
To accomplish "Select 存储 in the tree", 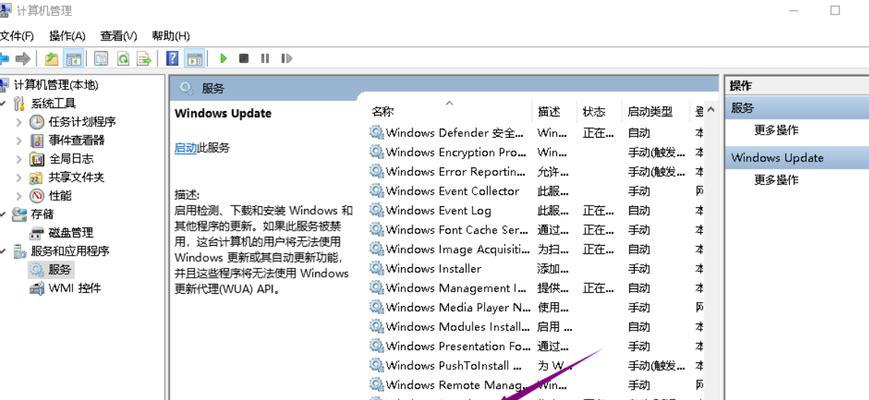I will (x=42, y=214).
